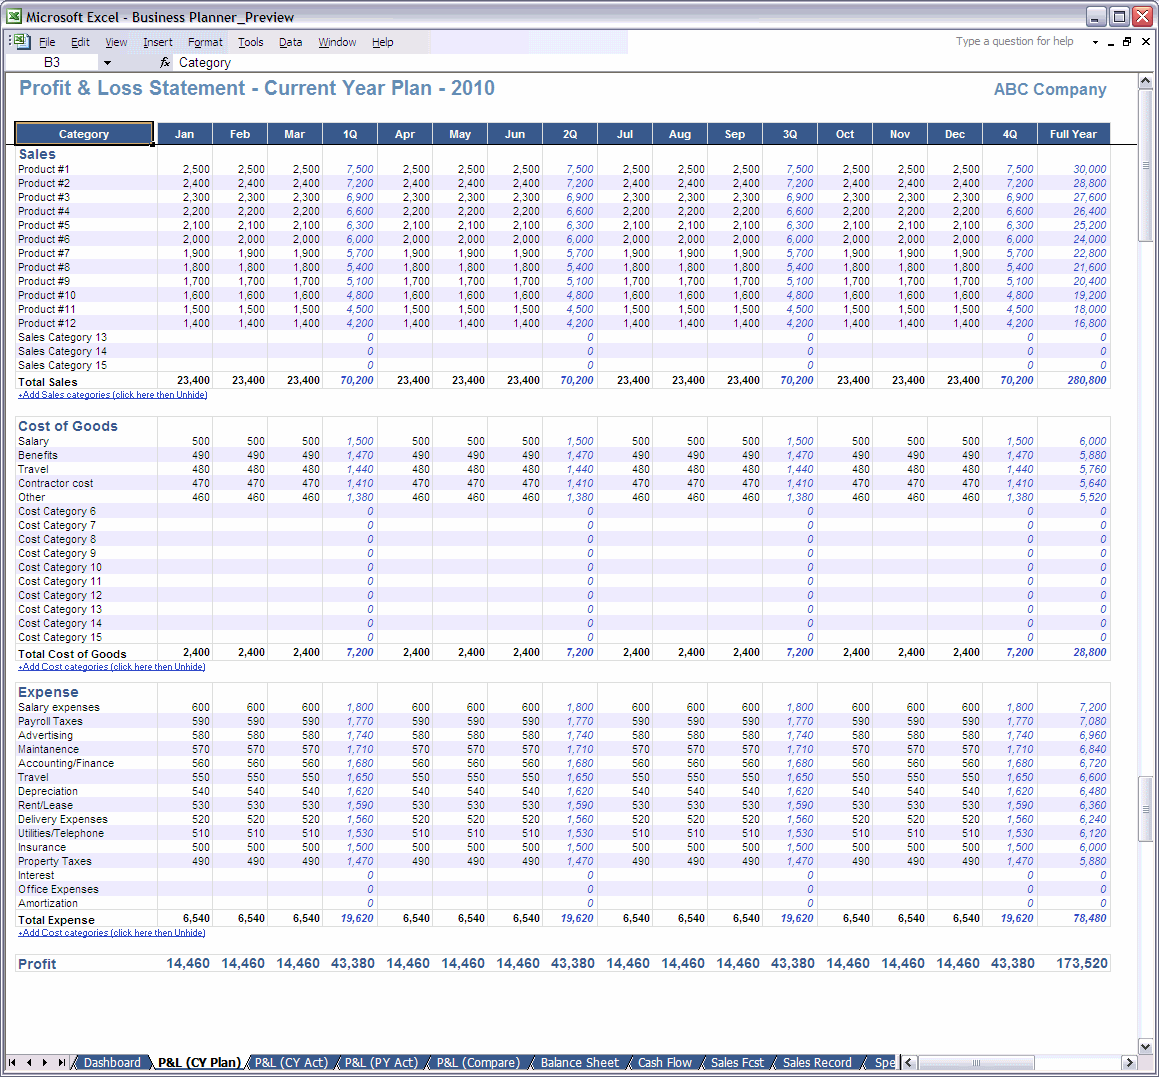The width and height of the screenshot is (1159, 1079).
Task: Click the last sheet navigation arrow
Action: point(61,1063)
